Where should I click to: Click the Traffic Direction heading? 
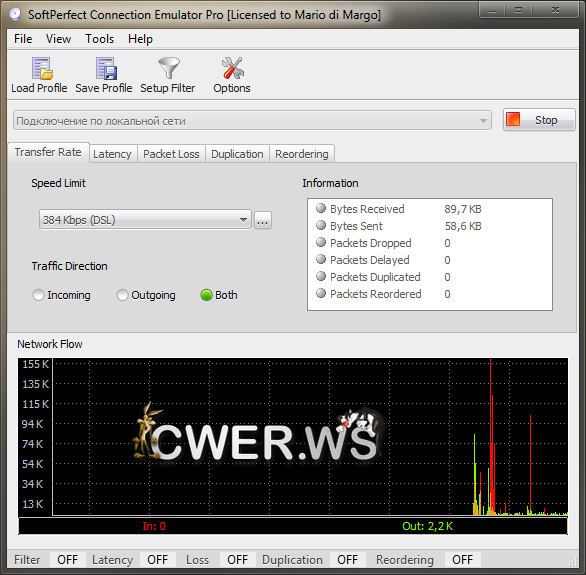tap(70, 266)
